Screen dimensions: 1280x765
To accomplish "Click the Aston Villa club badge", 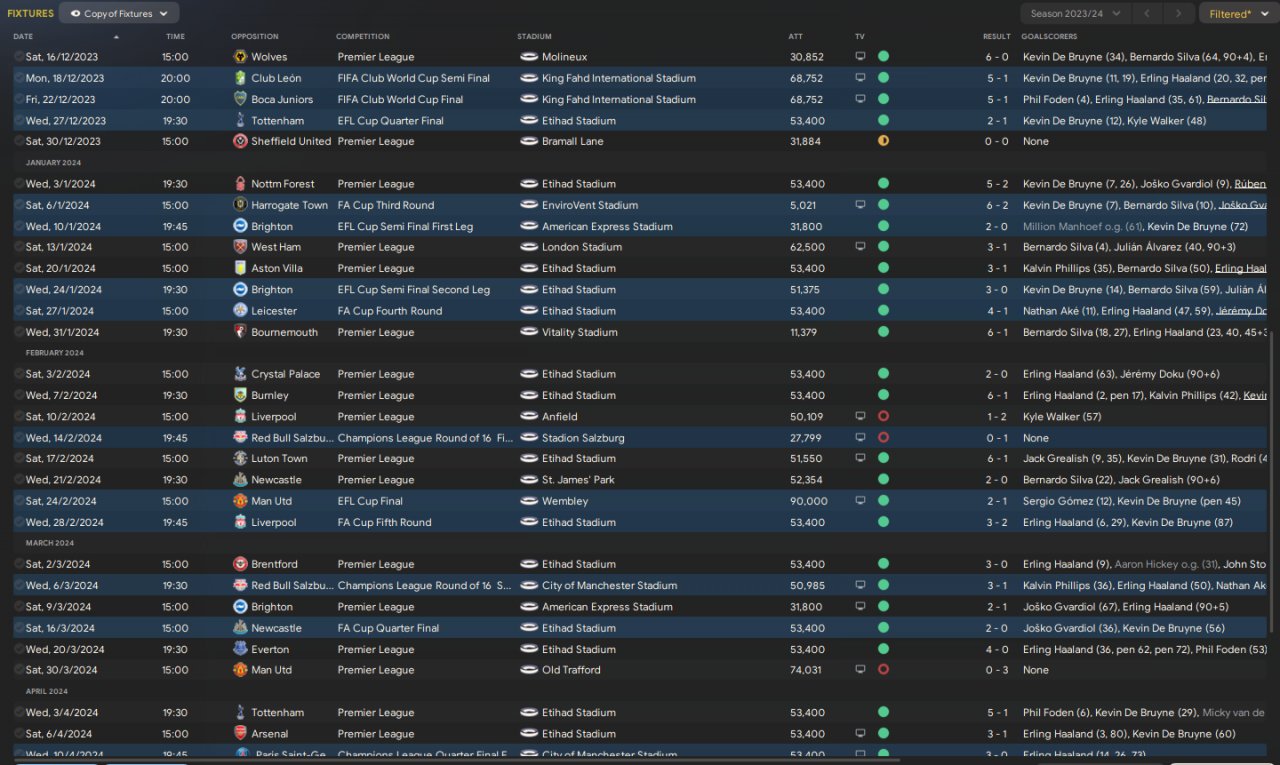I will point(240,268).
